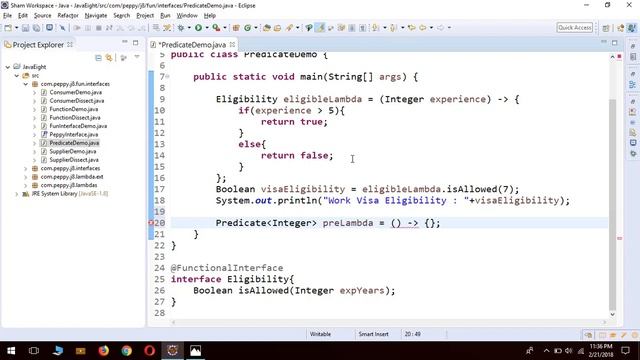
Task: Open the Navigate menu
Action: [96, 16]
